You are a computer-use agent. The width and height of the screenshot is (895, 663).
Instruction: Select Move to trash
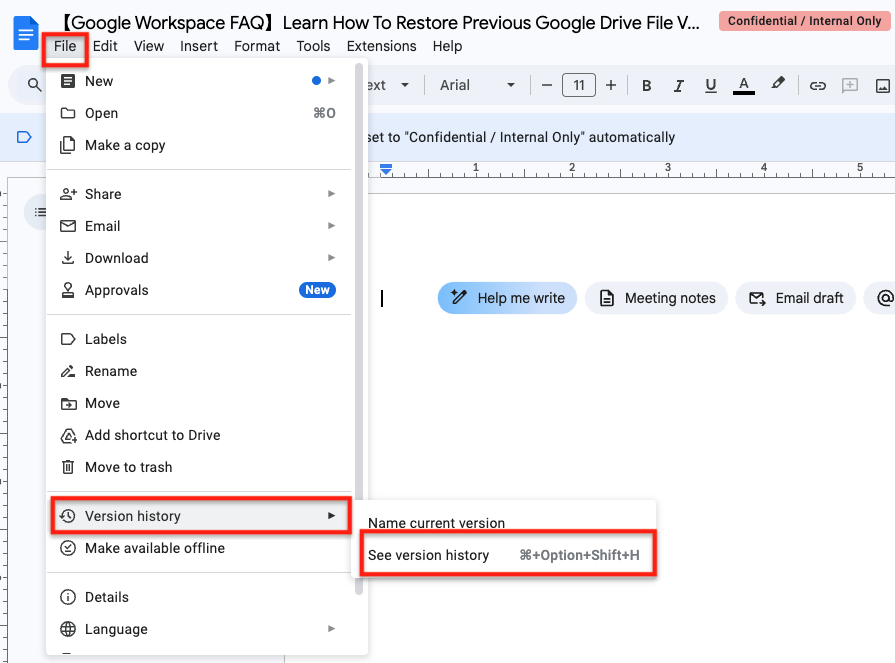(x=199, y=467)
